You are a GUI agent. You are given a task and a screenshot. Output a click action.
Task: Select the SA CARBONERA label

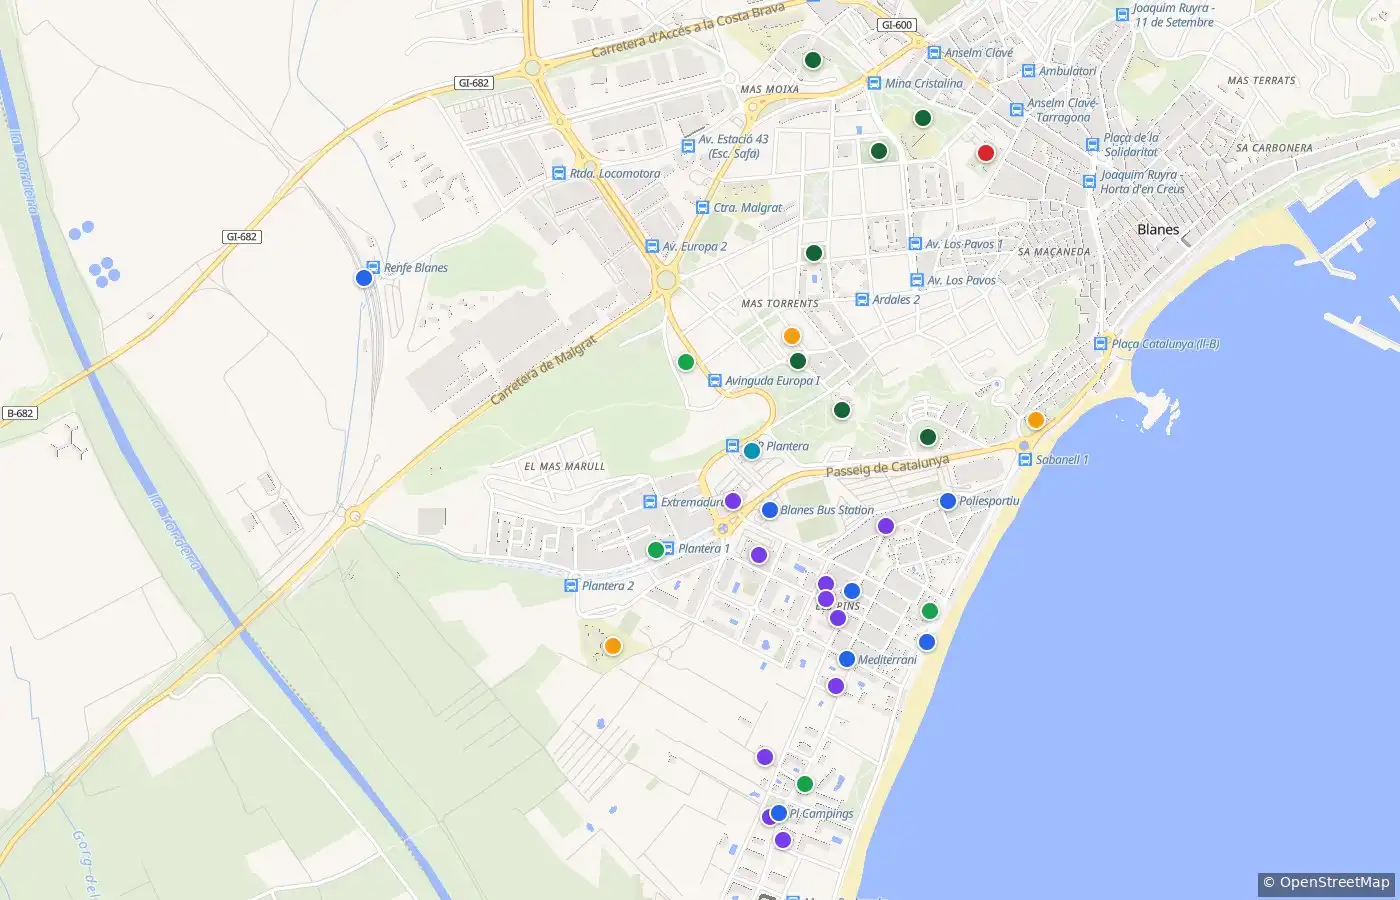(x=1274, y=148)
